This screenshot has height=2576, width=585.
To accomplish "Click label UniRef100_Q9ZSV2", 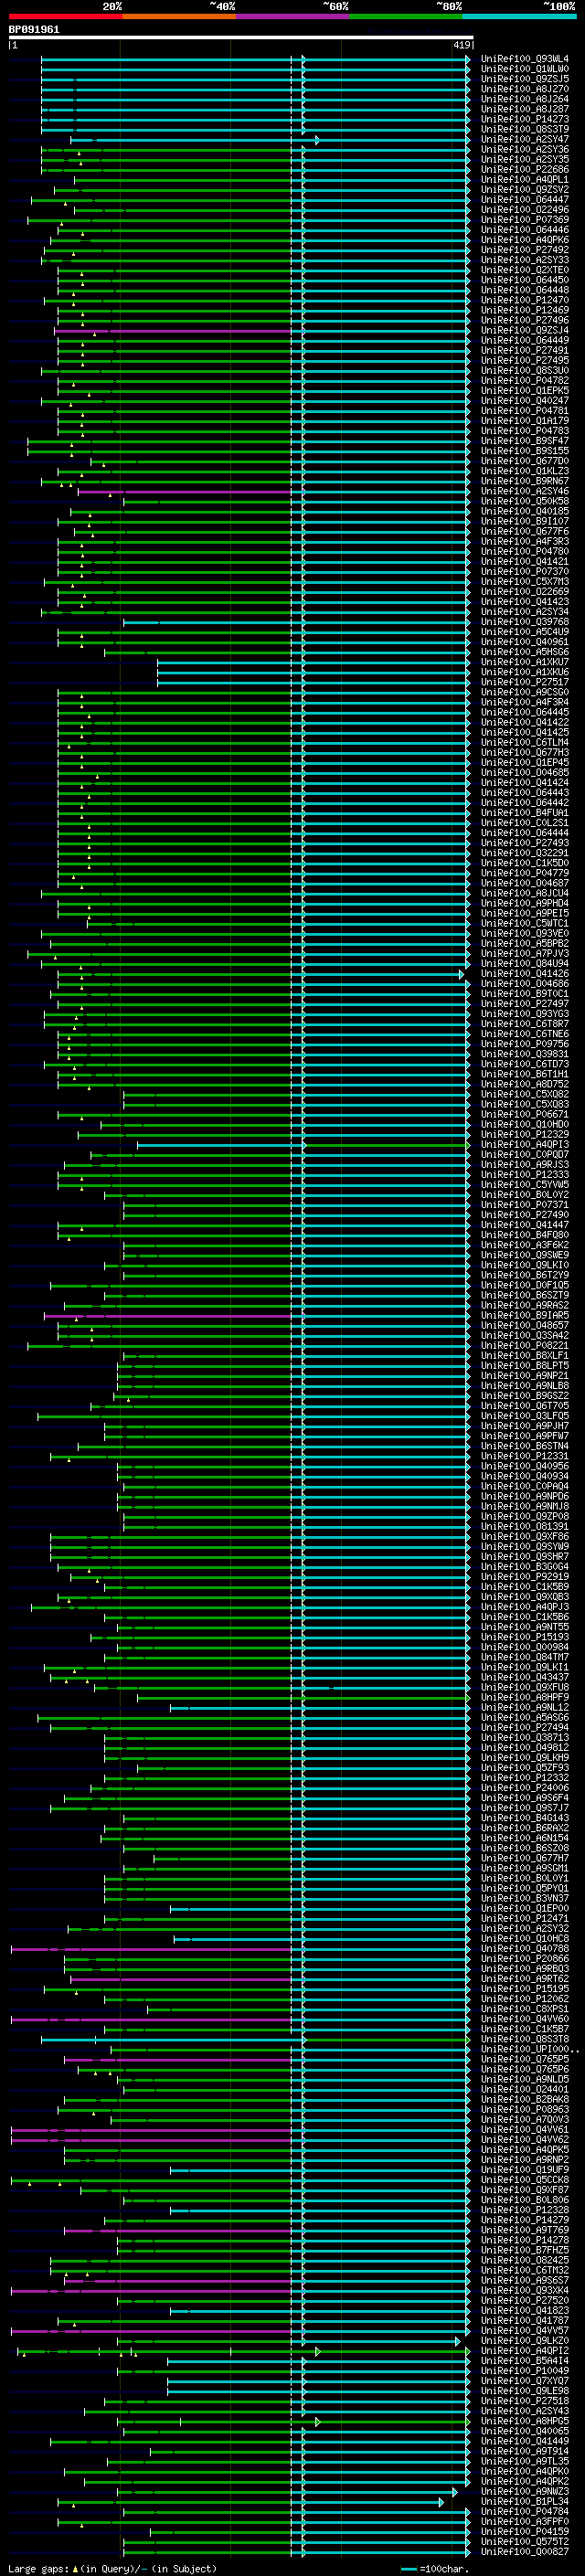I will coord(525,190).
